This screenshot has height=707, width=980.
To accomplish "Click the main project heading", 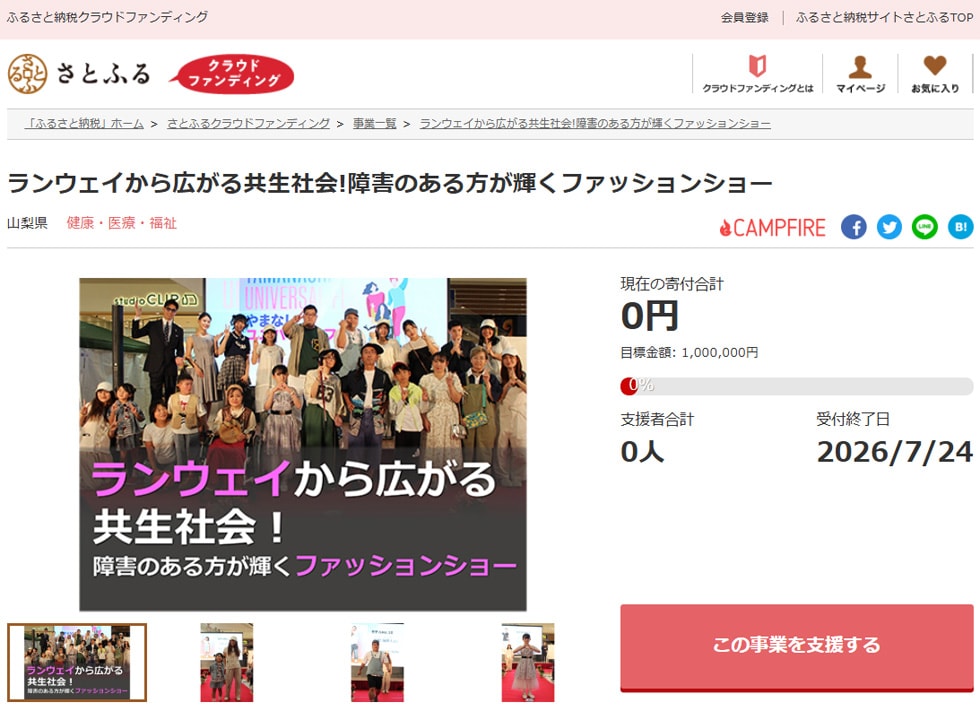I will tap(390, 183).
